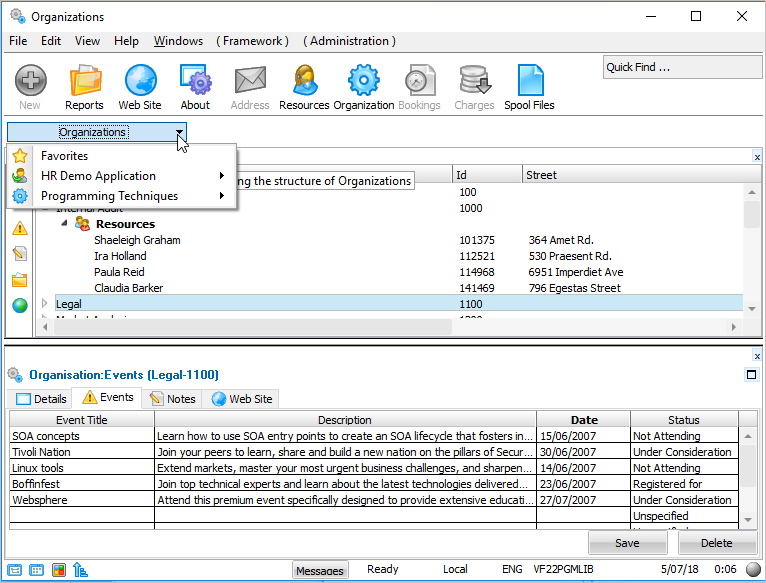Switch to the Details tab
This screenshot has width=766, height=583.
coord(41,399)
